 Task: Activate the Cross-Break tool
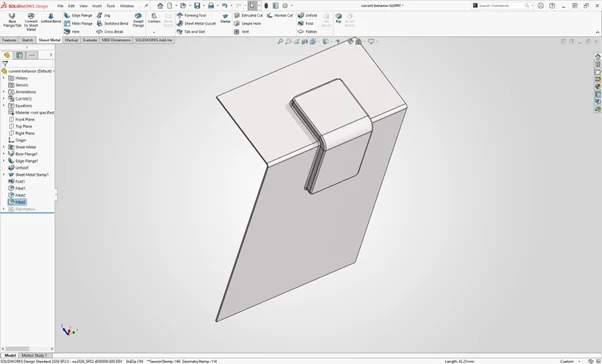coord(110,31)
